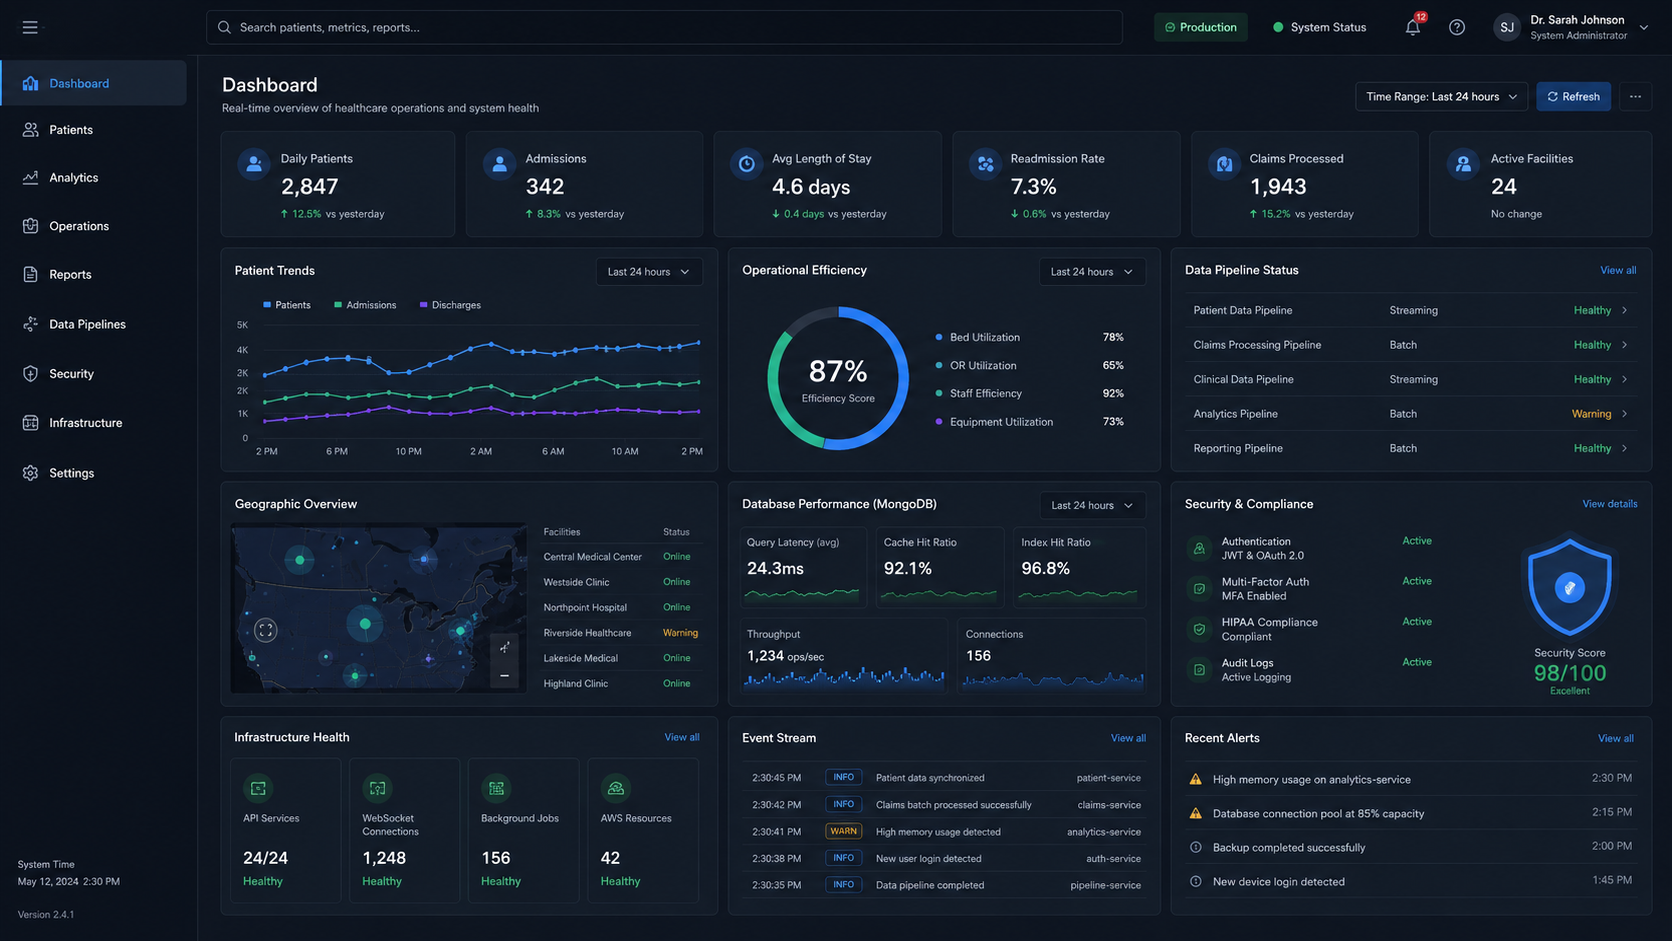Click the Readmission Rate card icon
The height and width of the screenshot is (941, 1672).
click(x=985, y=164)
